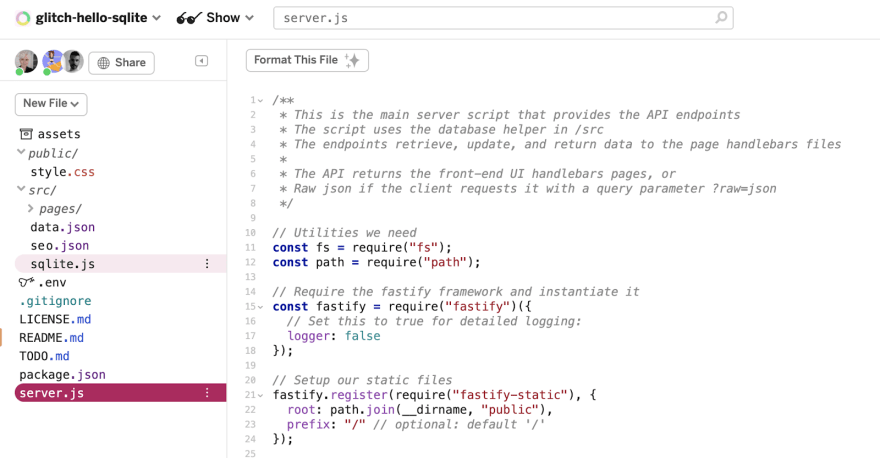The width and height of the screenshot is (880, 458).
Task: Click Format This File button
Action: coord(307,60)
